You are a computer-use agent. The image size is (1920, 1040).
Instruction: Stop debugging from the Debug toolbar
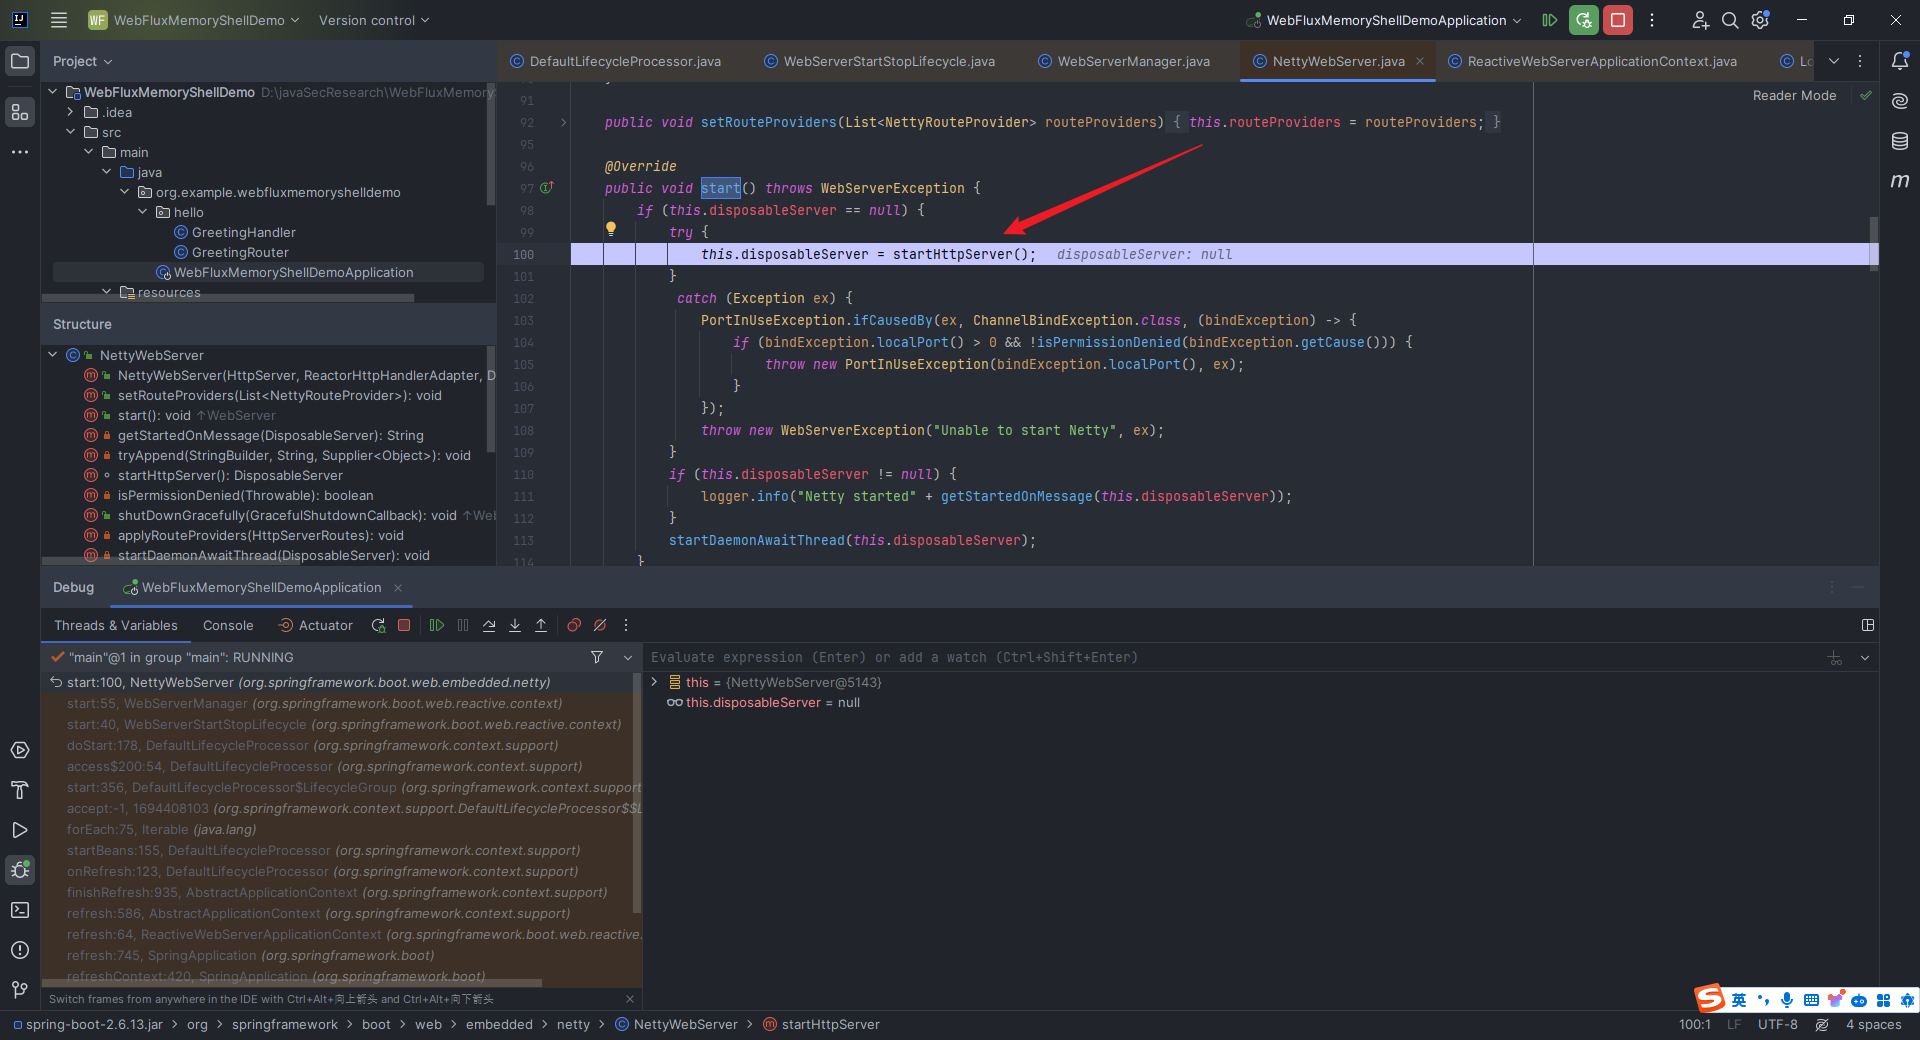tap(404, 625)
